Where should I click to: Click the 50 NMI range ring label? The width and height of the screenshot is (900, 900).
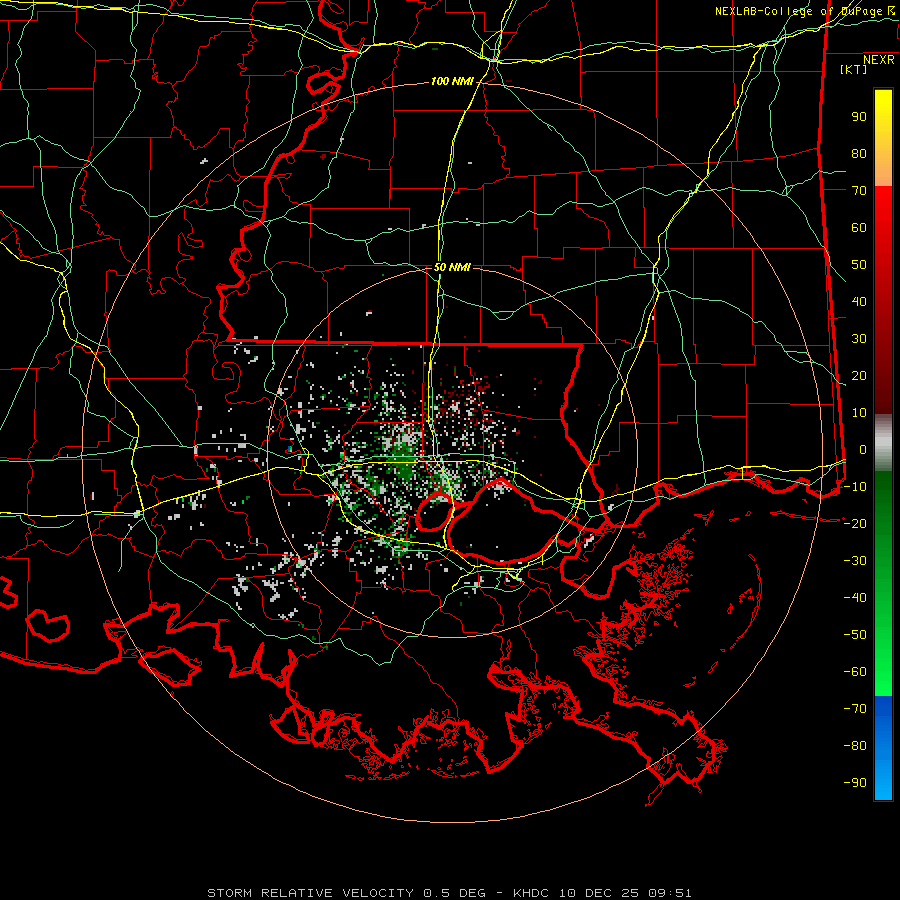pyautogui.click(x=452, y=267)
